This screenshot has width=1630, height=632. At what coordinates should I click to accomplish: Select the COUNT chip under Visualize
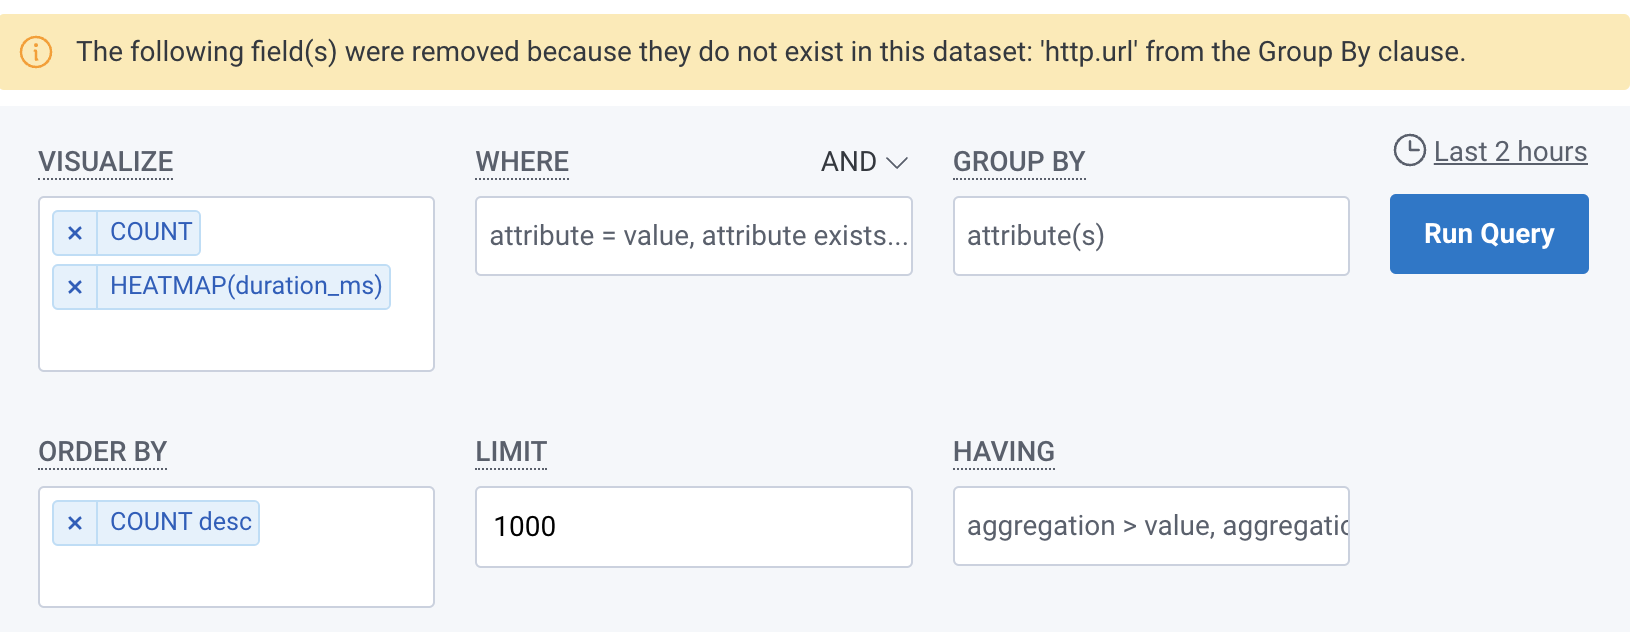[x=150, y=232]
